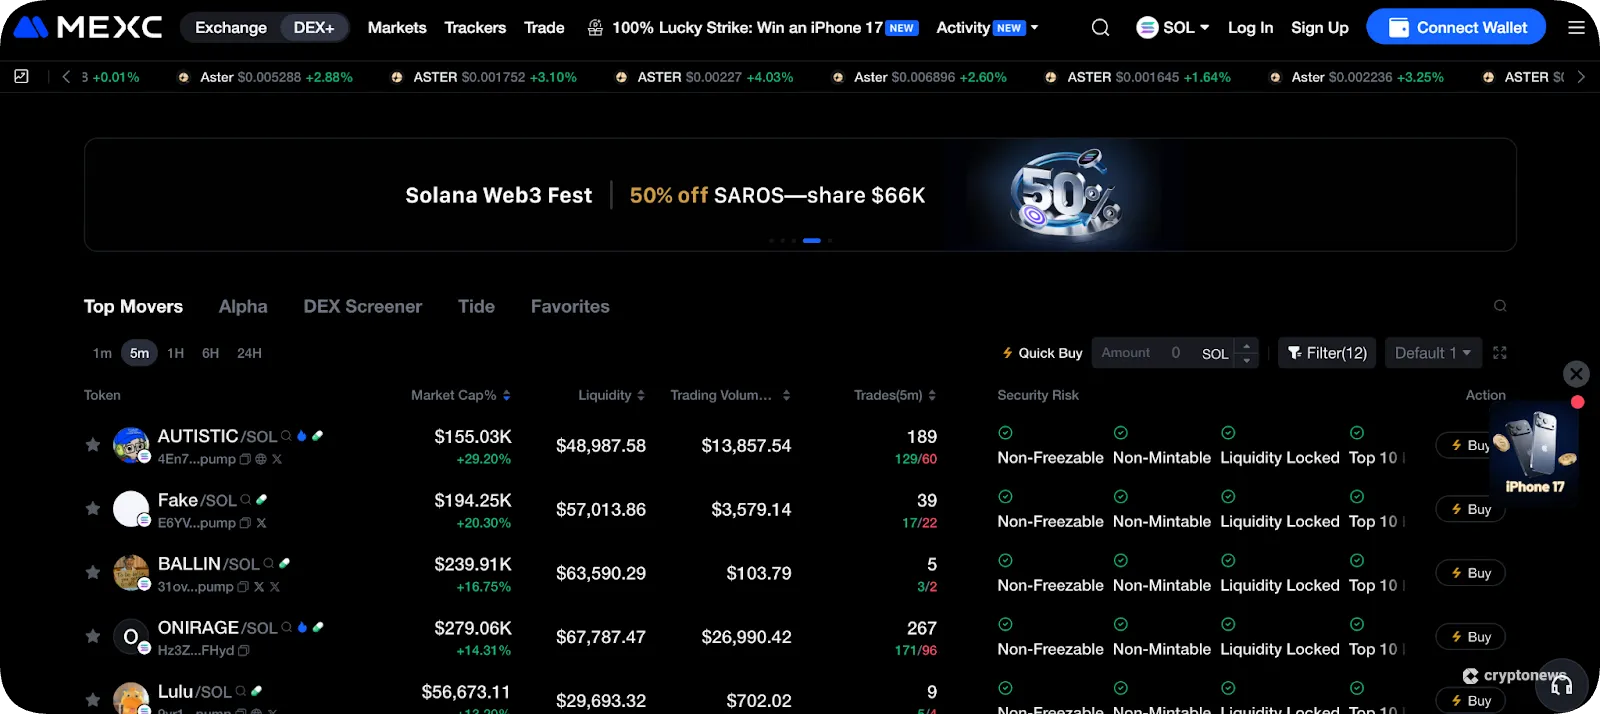The height and width of the screenshot is (714, 1600).
Task: Copy the AUTISTIC contract address
Action: (x=245, y=459)
